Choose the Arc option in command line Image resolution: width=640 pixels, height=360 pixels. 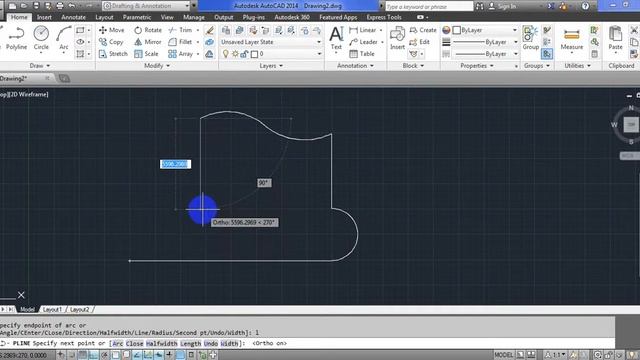point(118,343)
